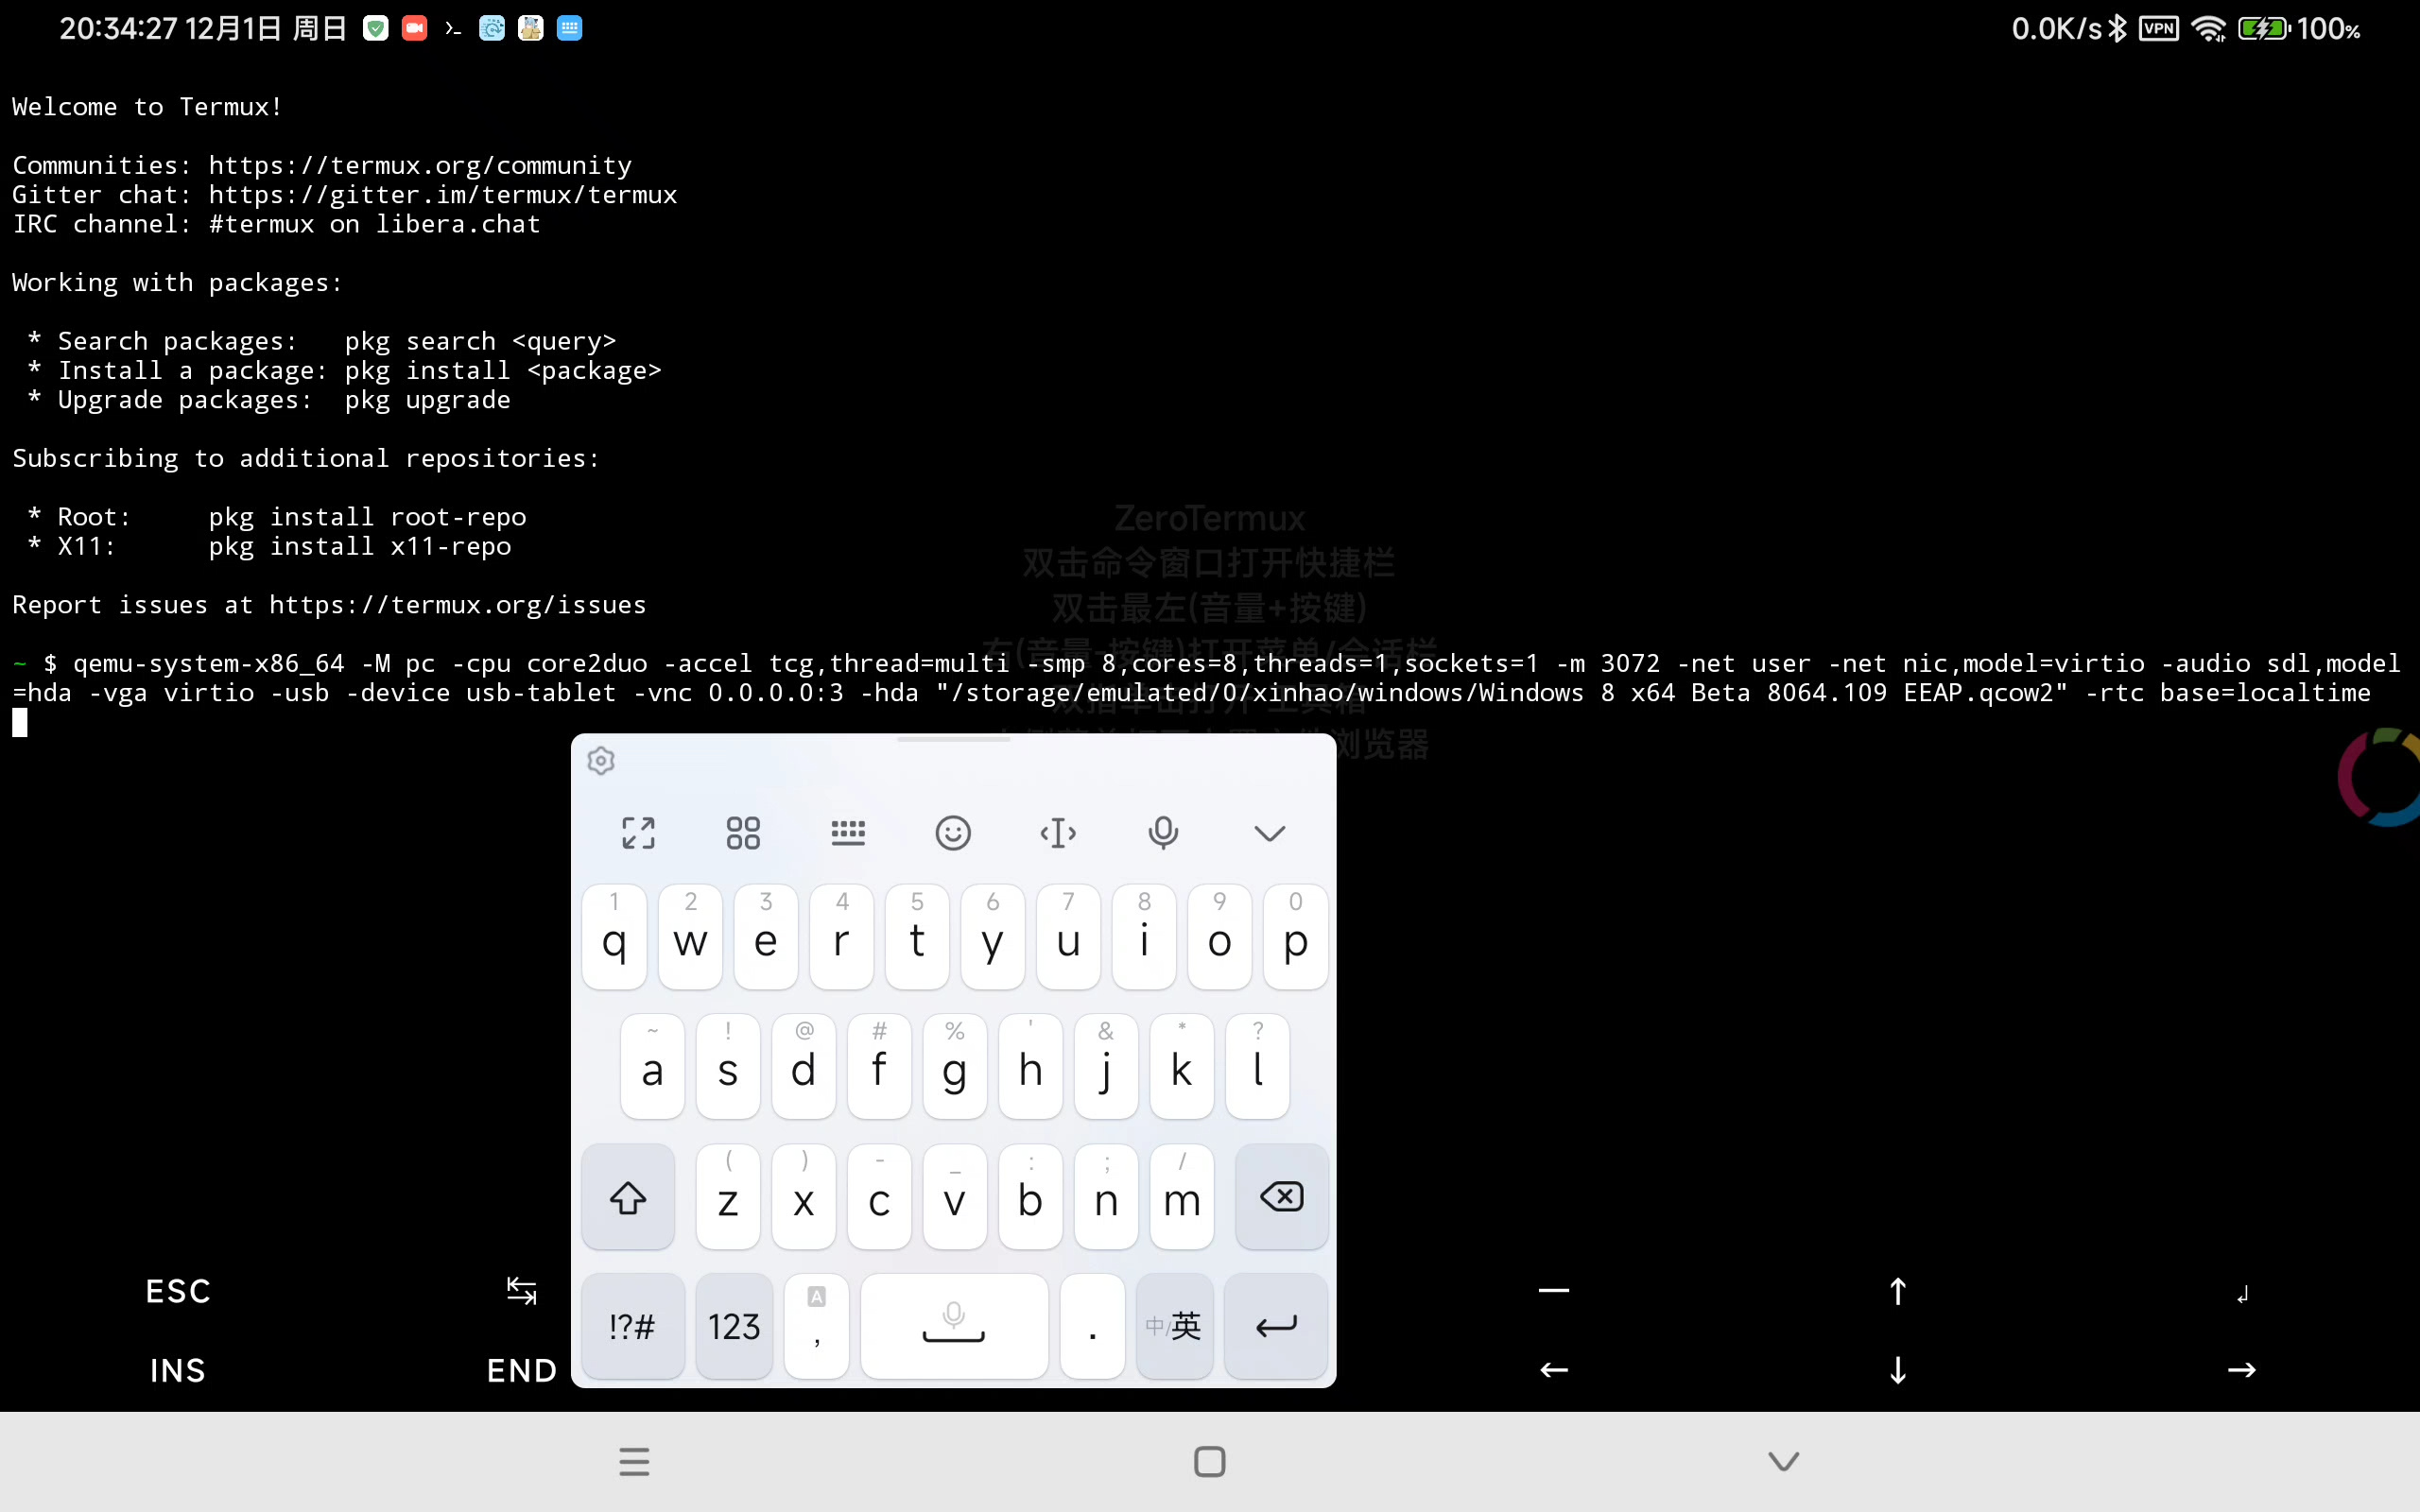
Task: Tap the p key
Action: [1295, 937]
